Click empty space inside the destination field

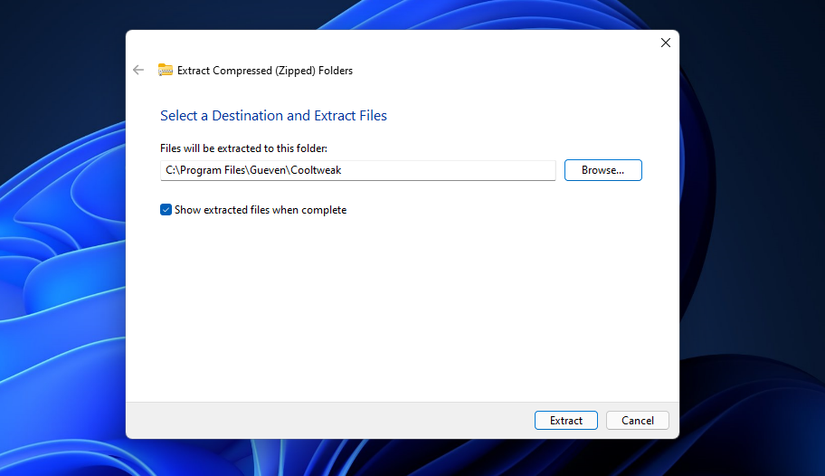click(x=447, y=170)
